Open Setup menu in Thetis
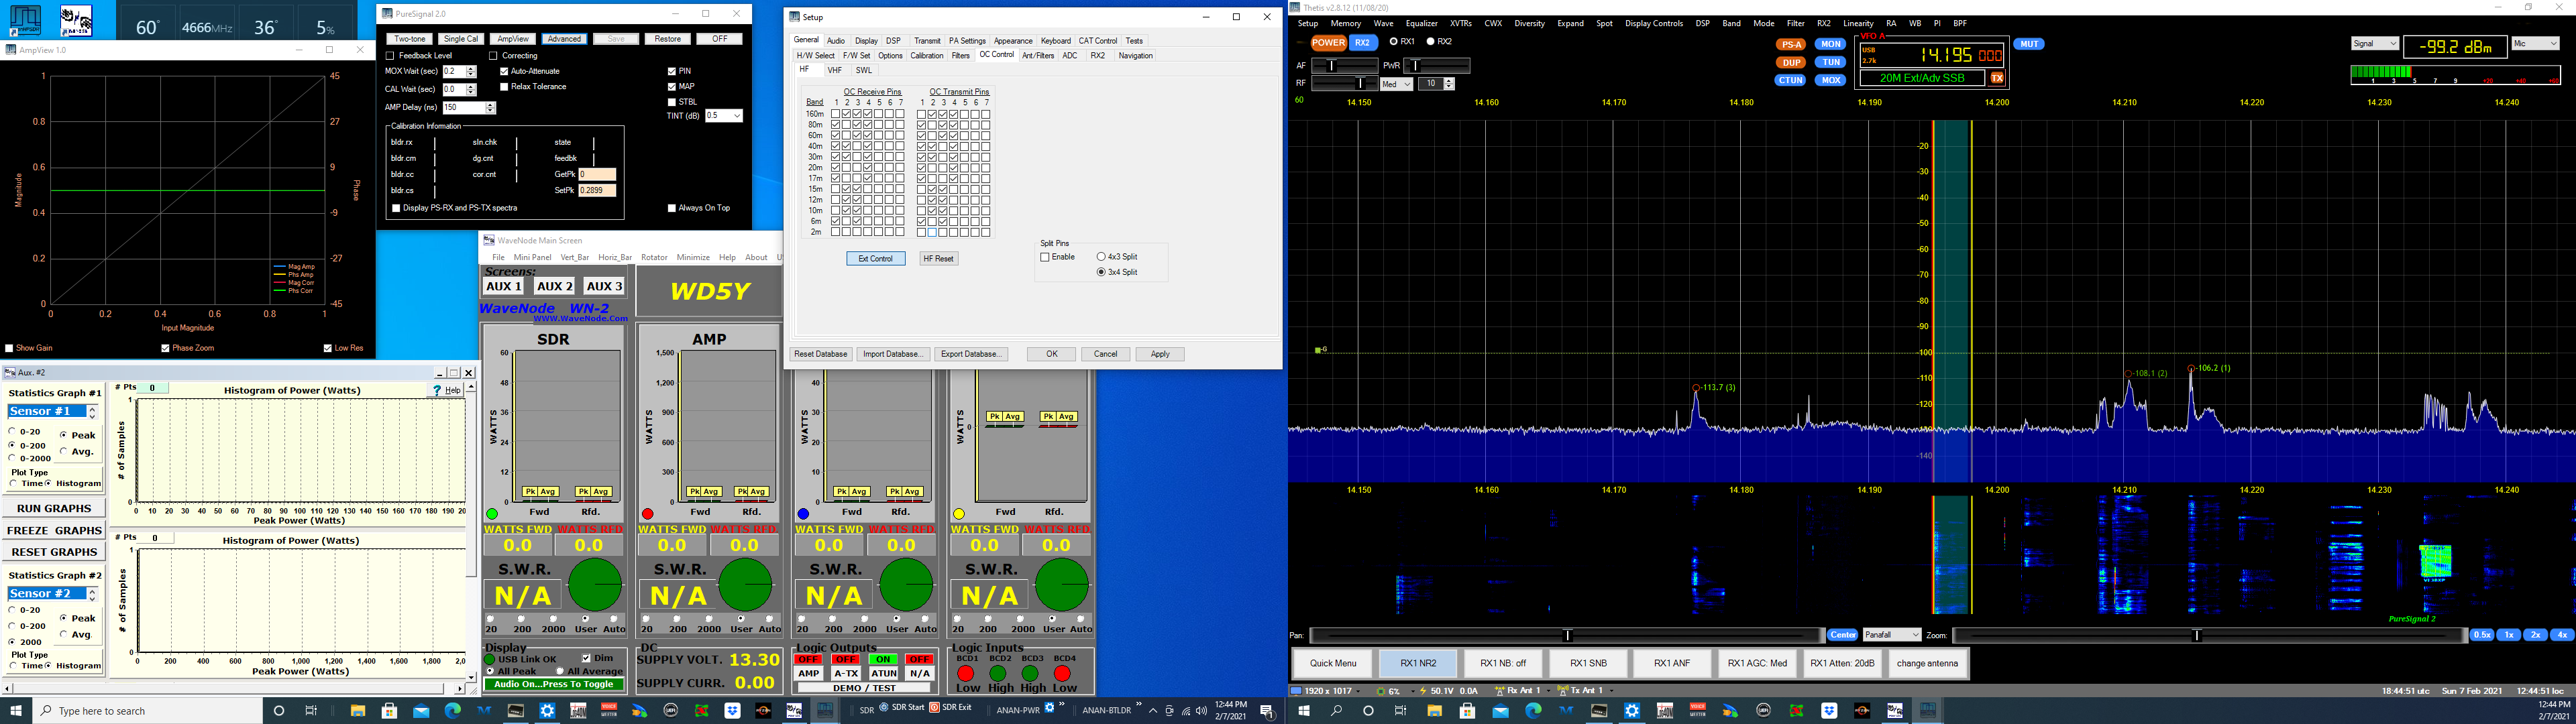 (x=1308, y=23)
